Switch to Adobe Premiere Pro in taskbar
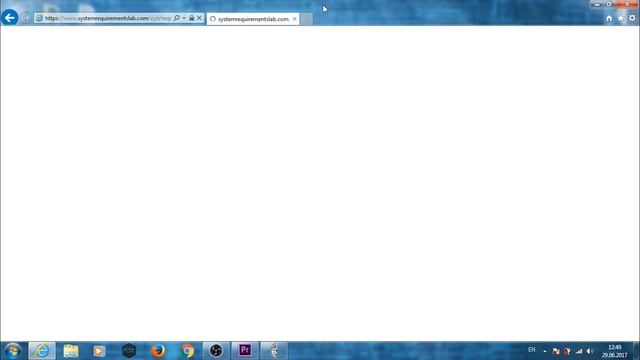Image resolution: width=640 pixels, height=360 pixels. [245, 351]
